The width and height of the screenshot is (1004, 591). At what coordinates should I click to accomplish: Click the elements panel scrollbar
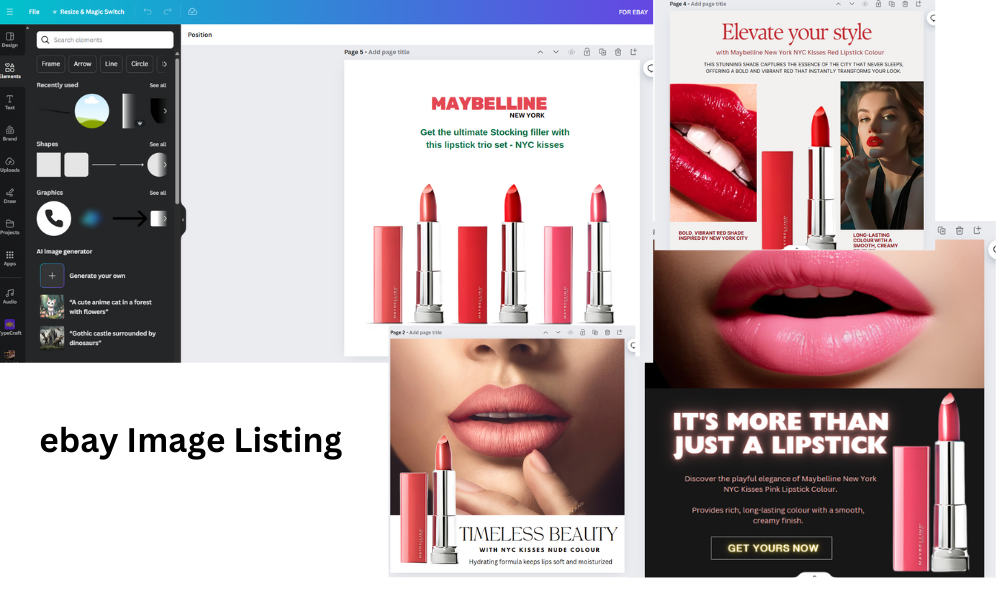pyautogui.click(x=177, y=131)
